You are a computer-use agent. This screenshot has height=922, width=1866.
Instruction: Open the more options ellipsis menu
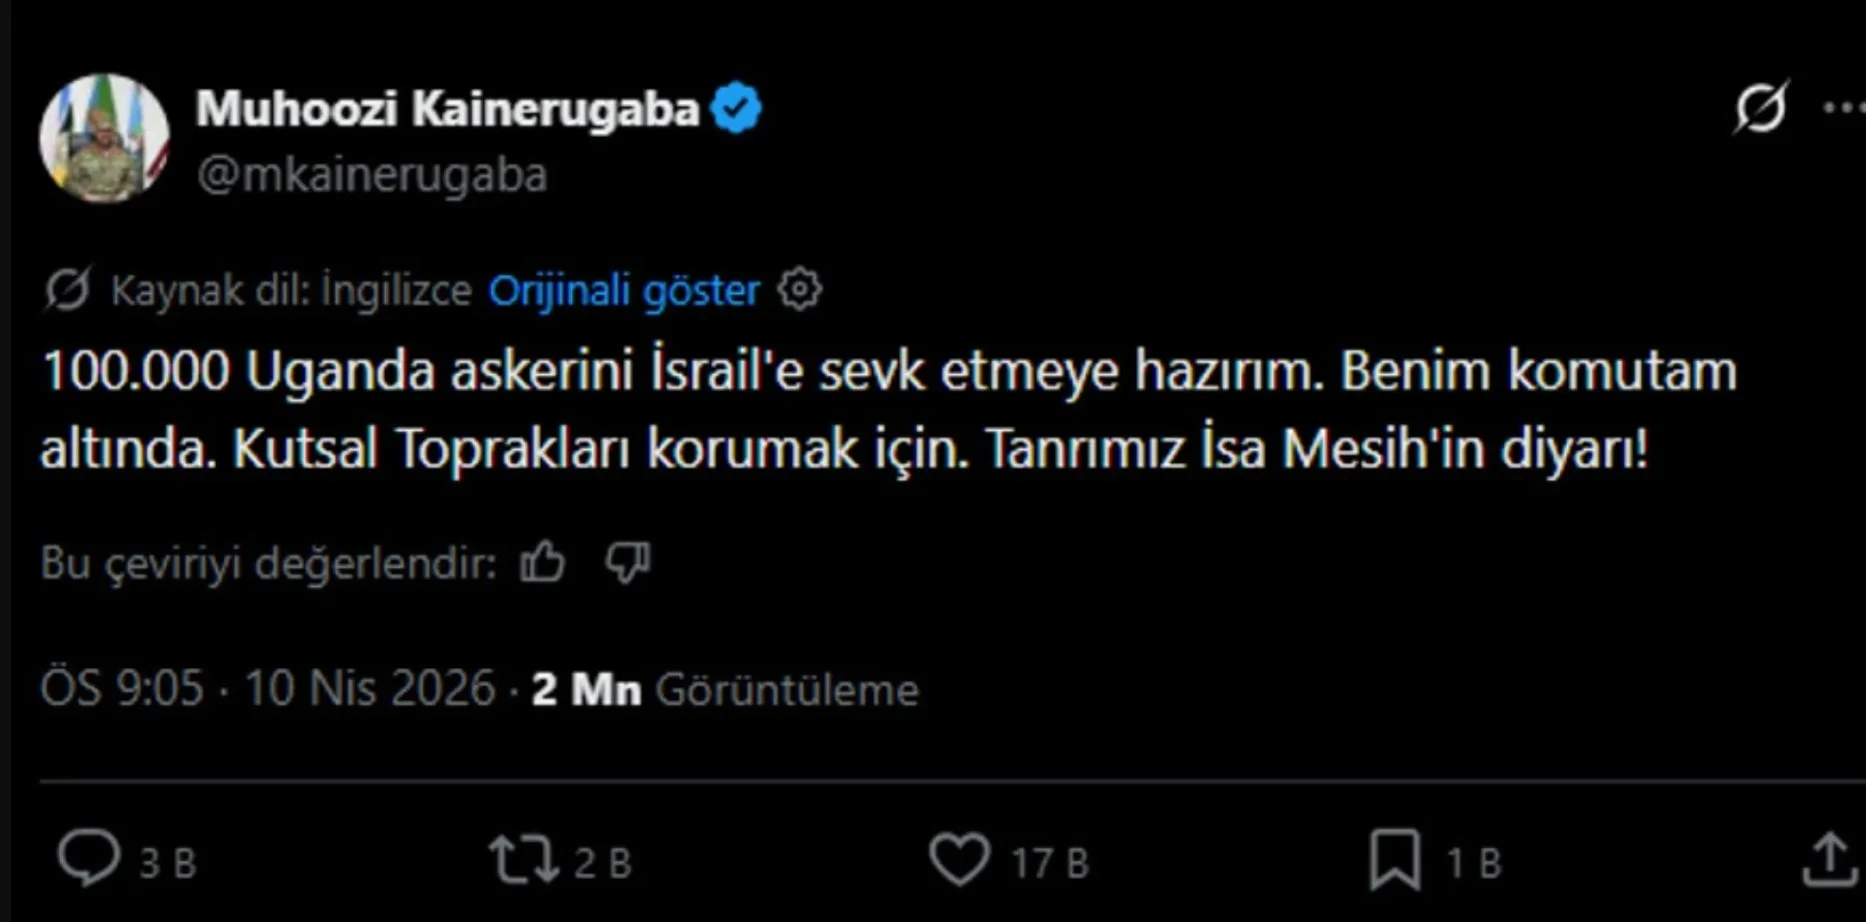coord(1843,107)
